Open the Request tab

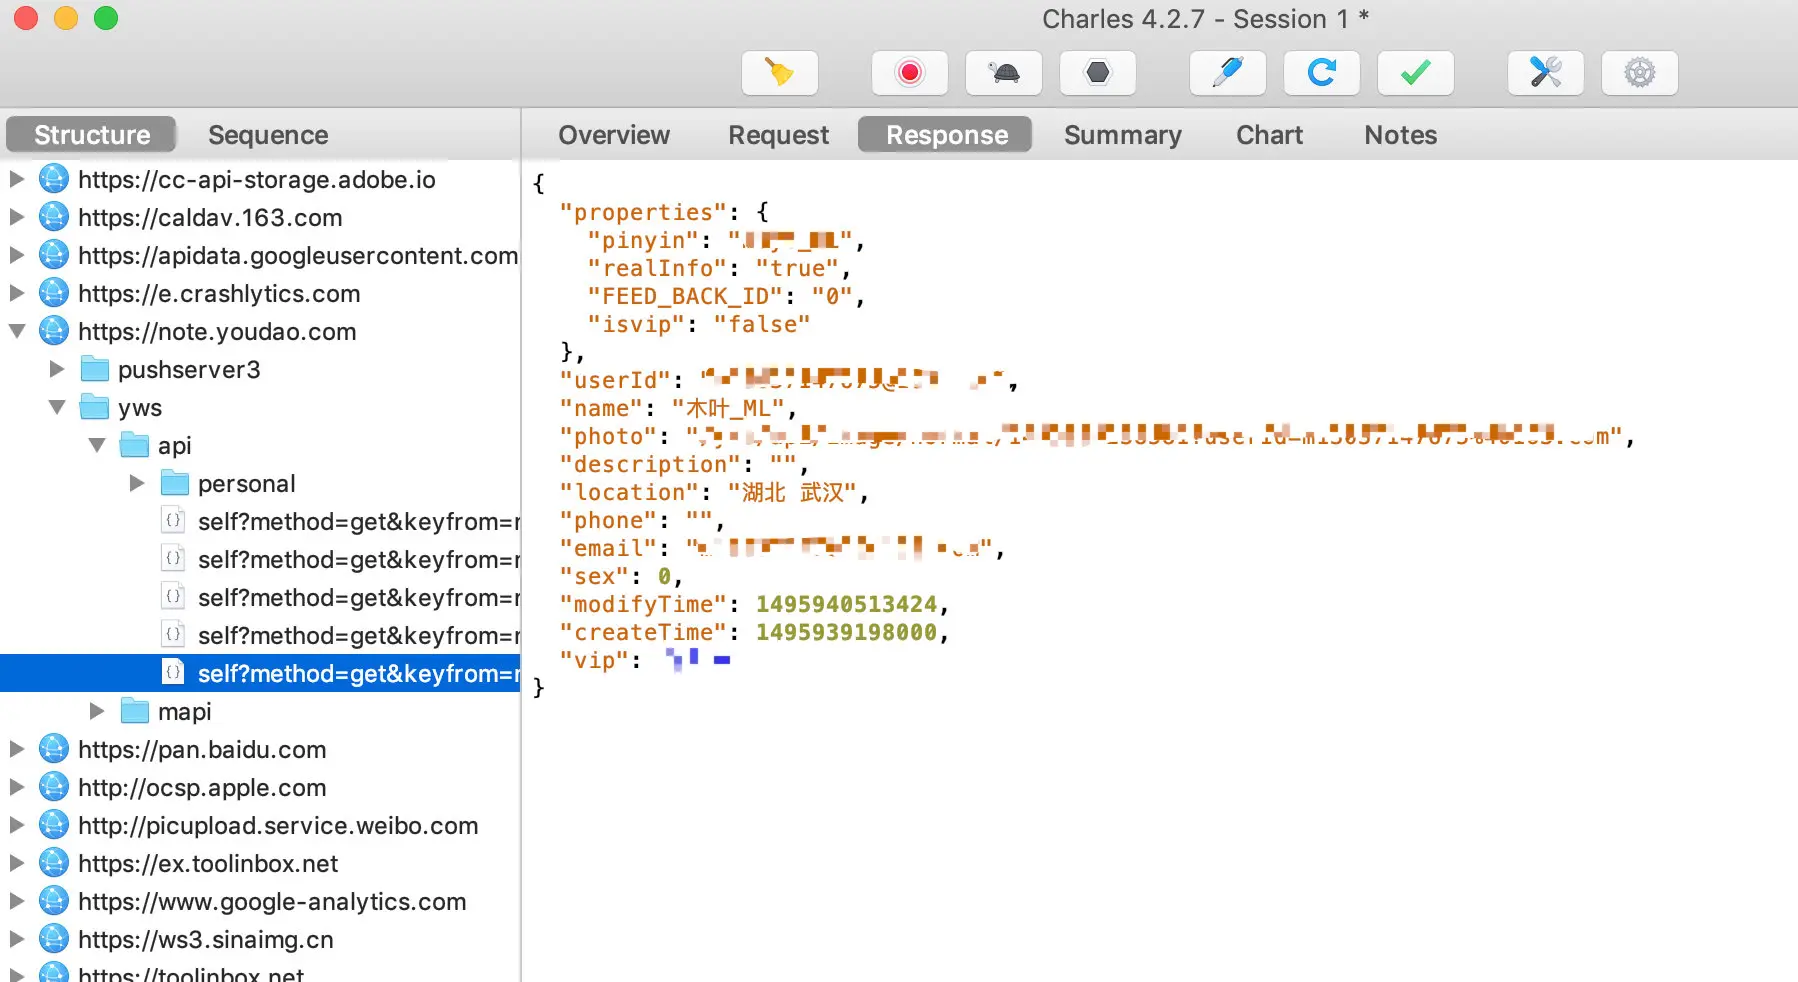coord(778,135)
